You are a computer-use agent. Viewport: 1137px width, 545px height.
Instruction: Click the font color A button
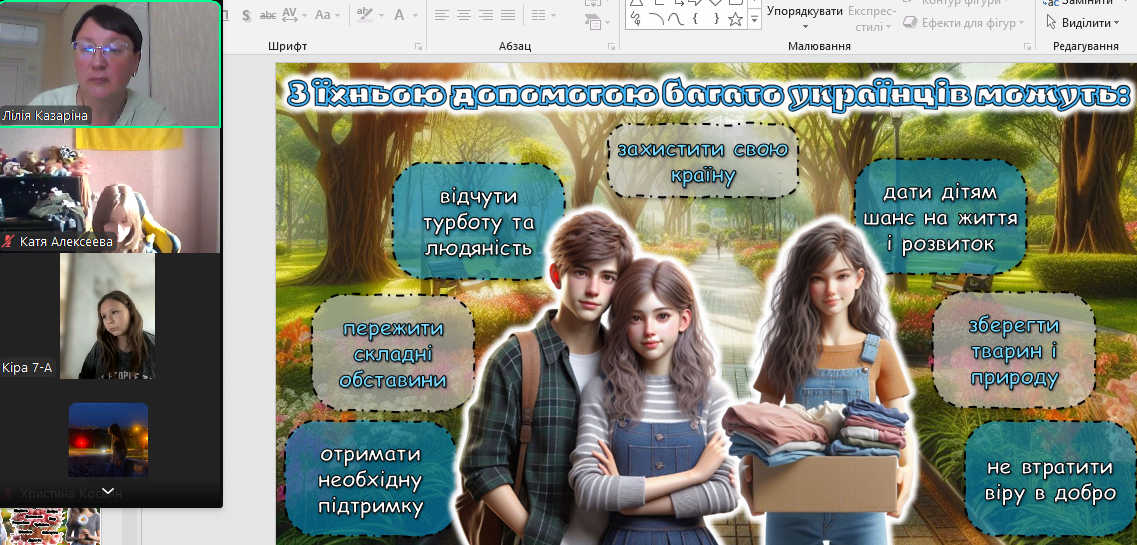click(x=400, y=15)
